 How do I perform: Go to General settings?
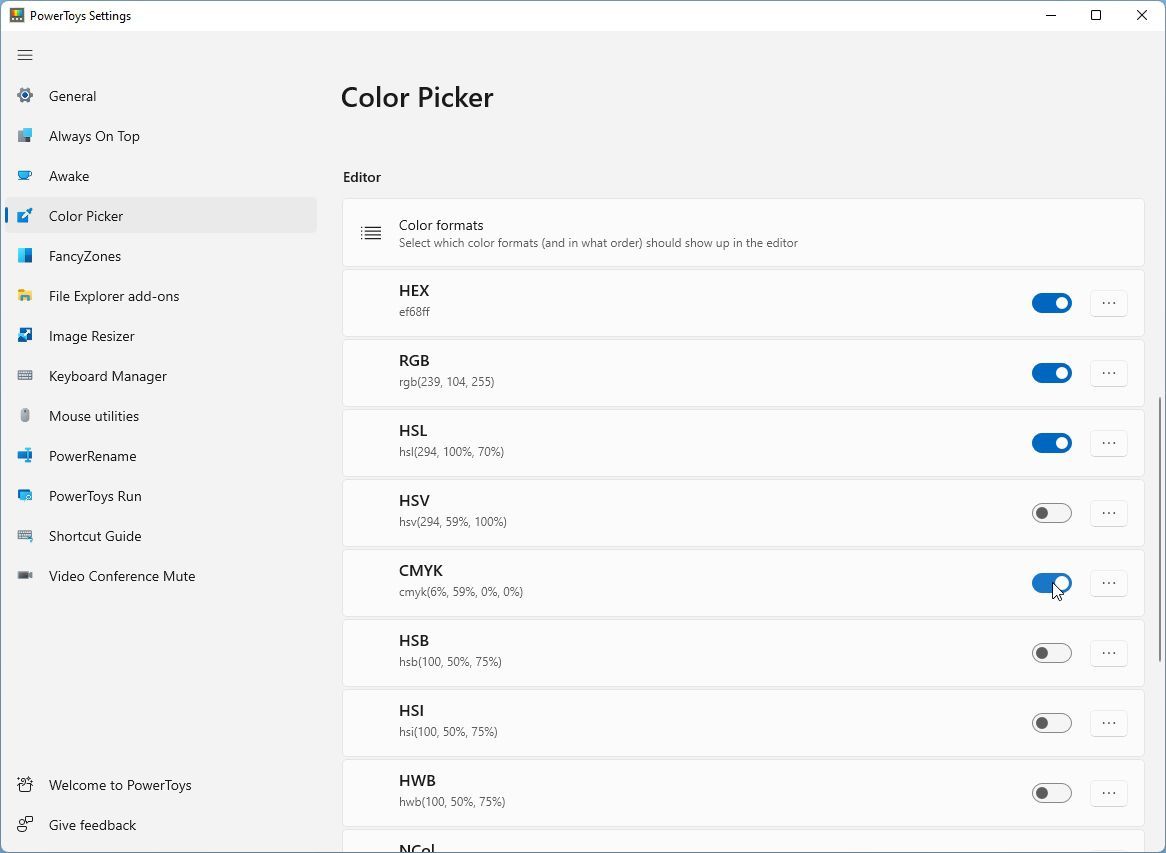coord(72,95)
